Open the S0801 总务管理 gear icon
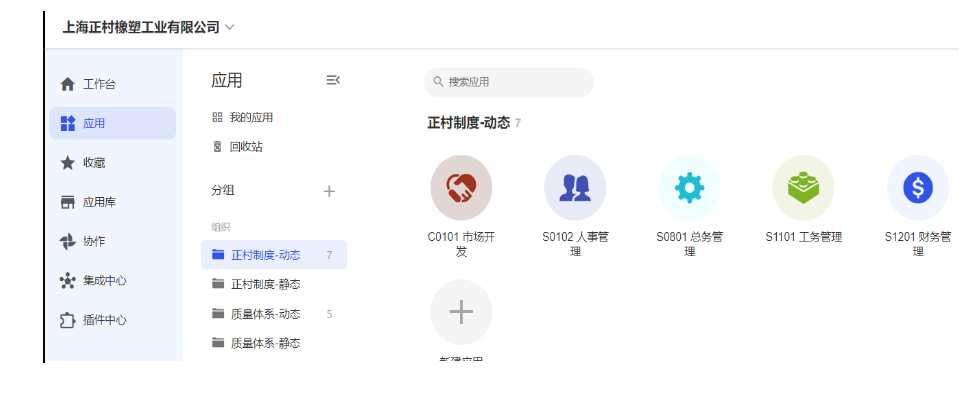The image size is (959, 400). [x=689, y=187]
